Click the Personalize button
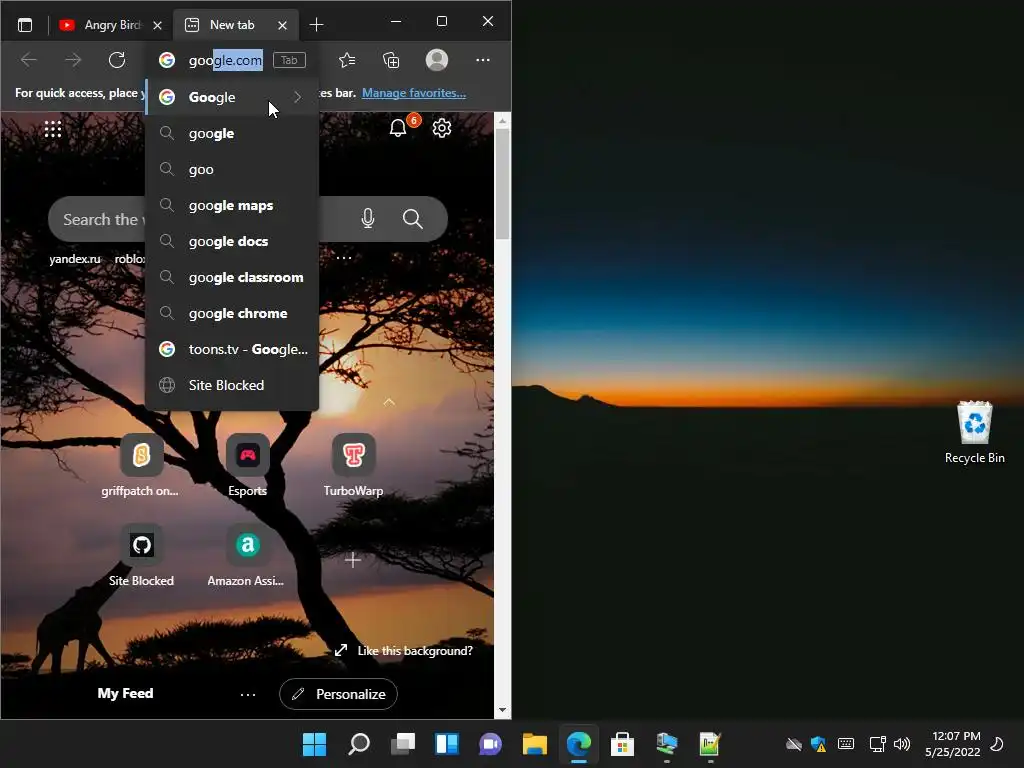 tap(338, 694)
